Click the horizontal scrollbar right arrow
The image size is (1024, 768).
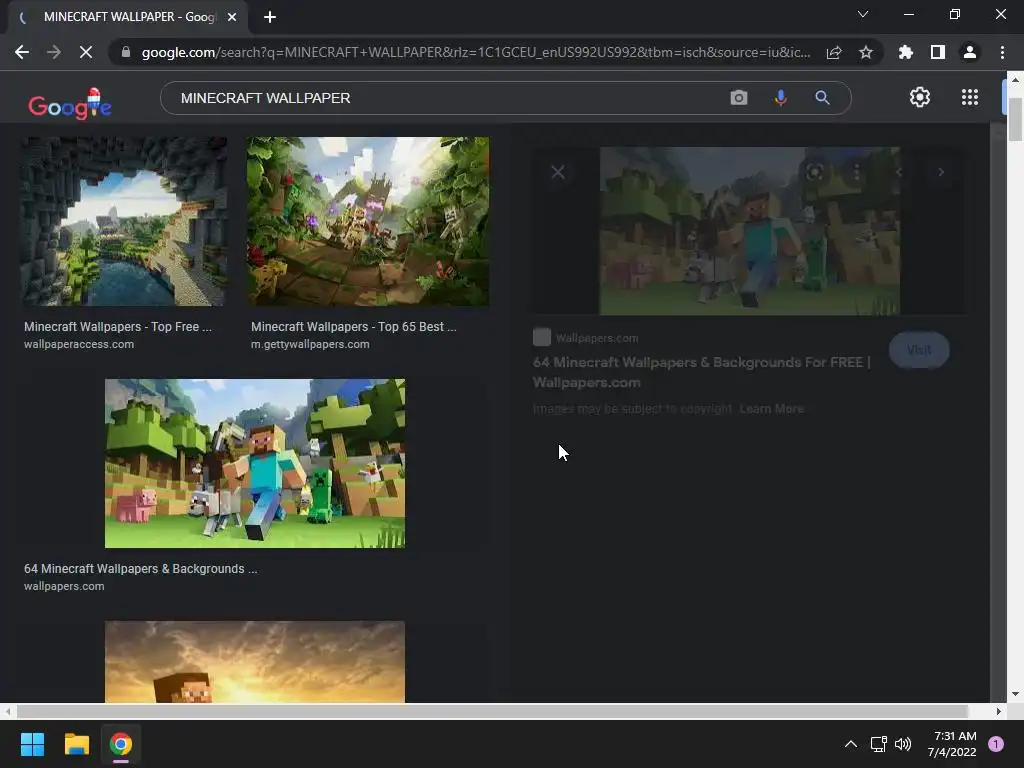999,711
